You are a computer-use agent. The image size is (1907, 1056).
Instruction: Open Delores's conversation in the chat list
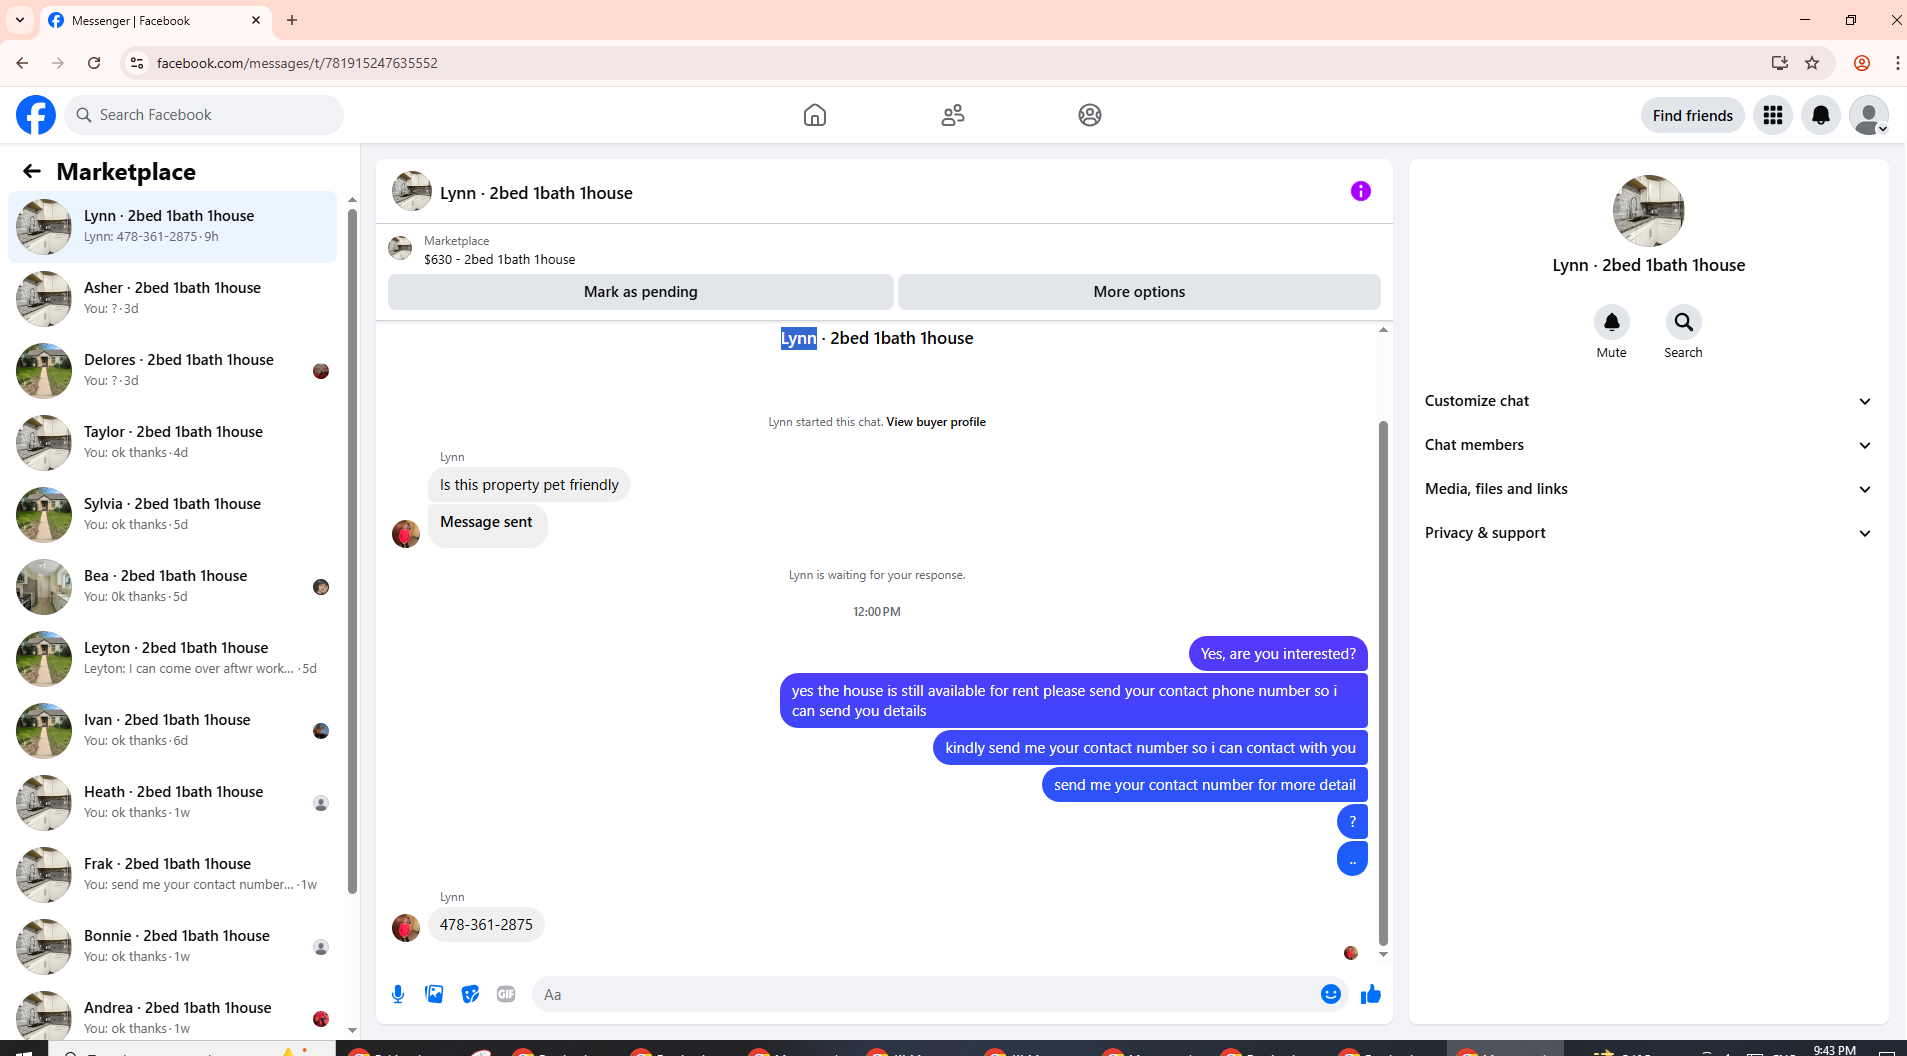pos(172,371)
